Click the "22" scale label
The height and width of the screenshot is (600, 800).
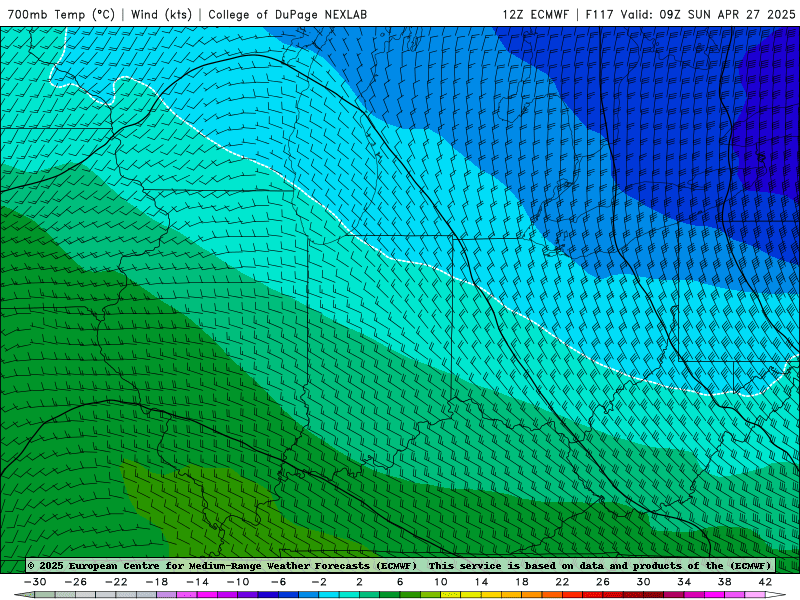pos(562,582)
